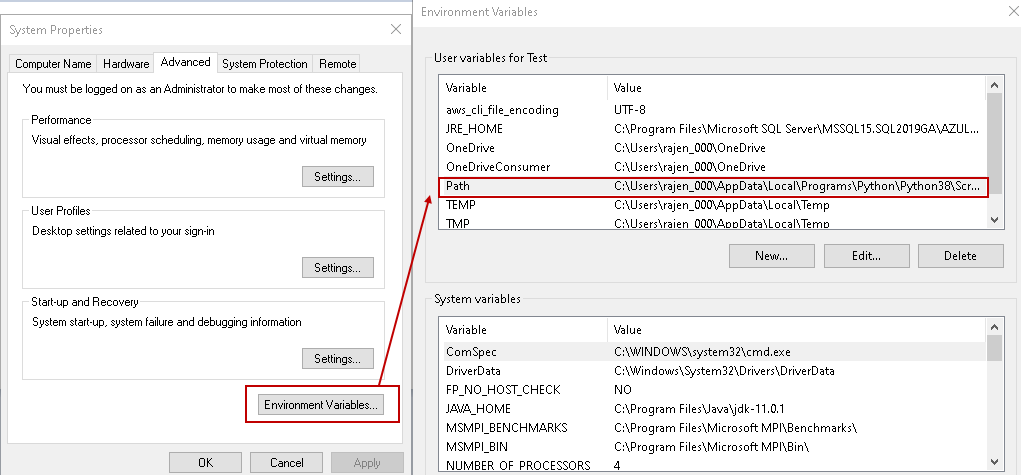
Task: Close the System Properties dialog
Action: [396, 30]
